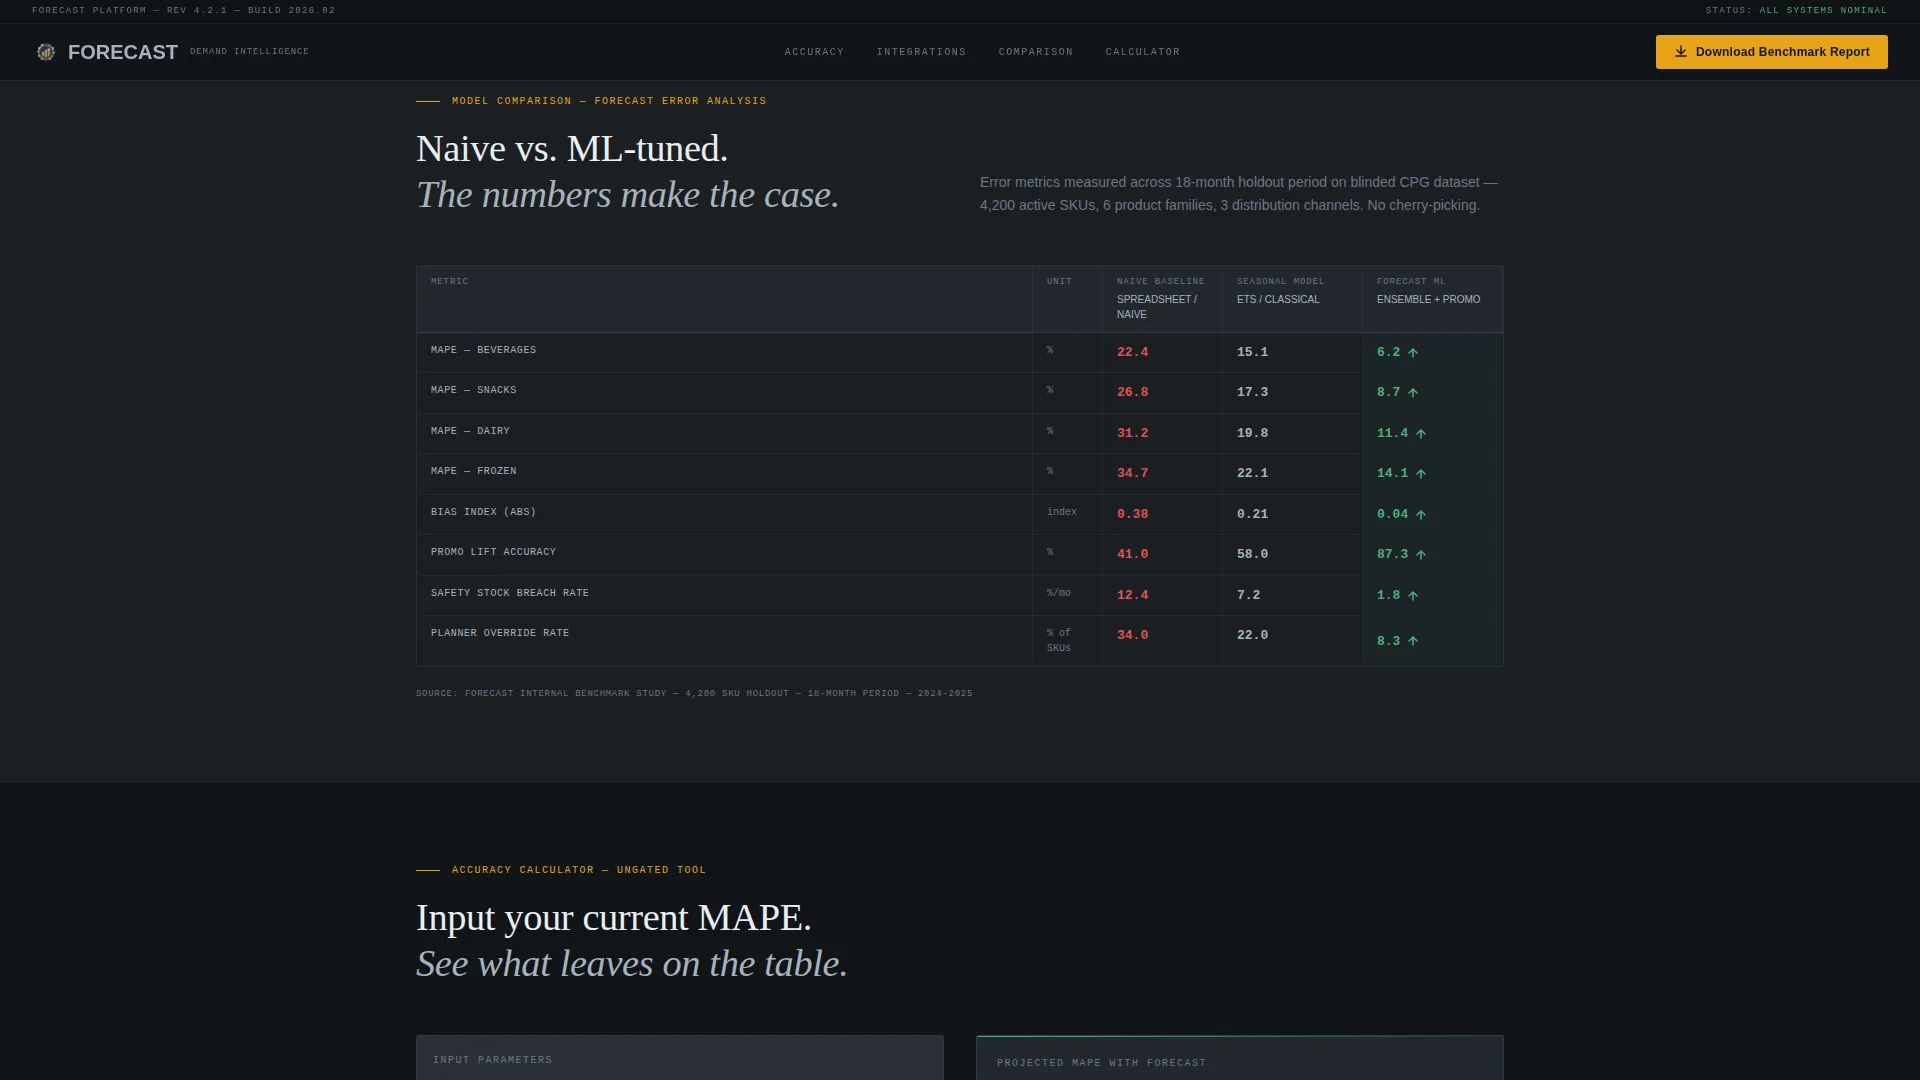Click the FORECAST brand name link
This screenshot has height=1080, width=1920.
click(123, 52)
